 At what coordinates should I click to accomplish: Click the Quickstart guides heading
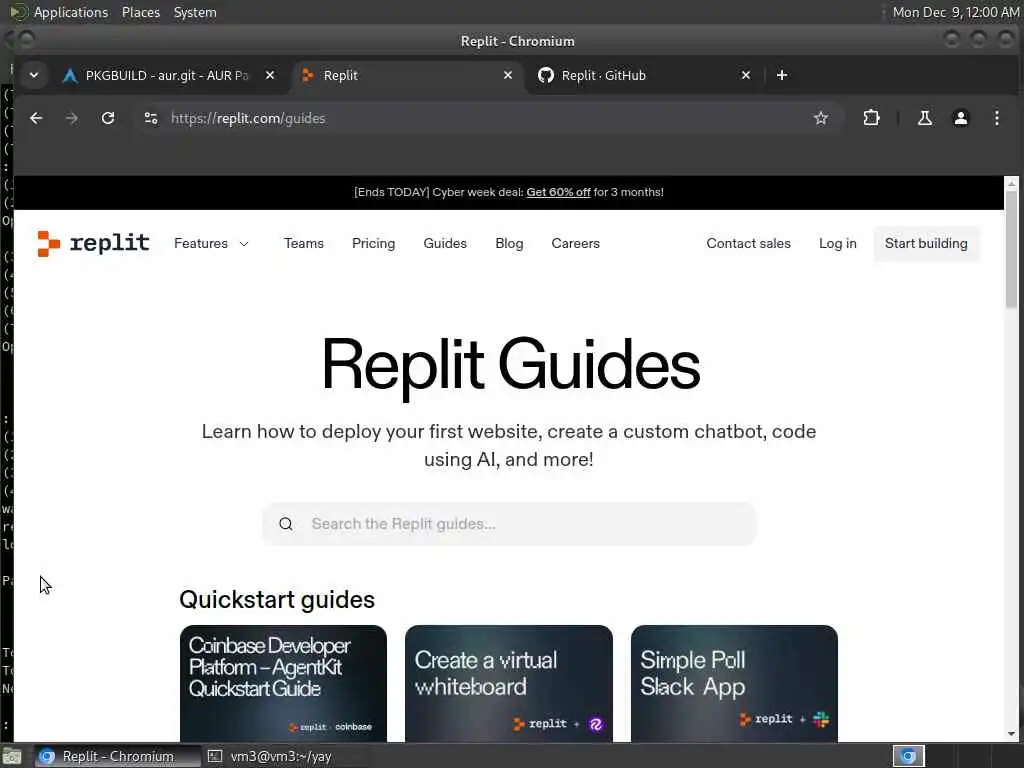[x=277, y=600]
